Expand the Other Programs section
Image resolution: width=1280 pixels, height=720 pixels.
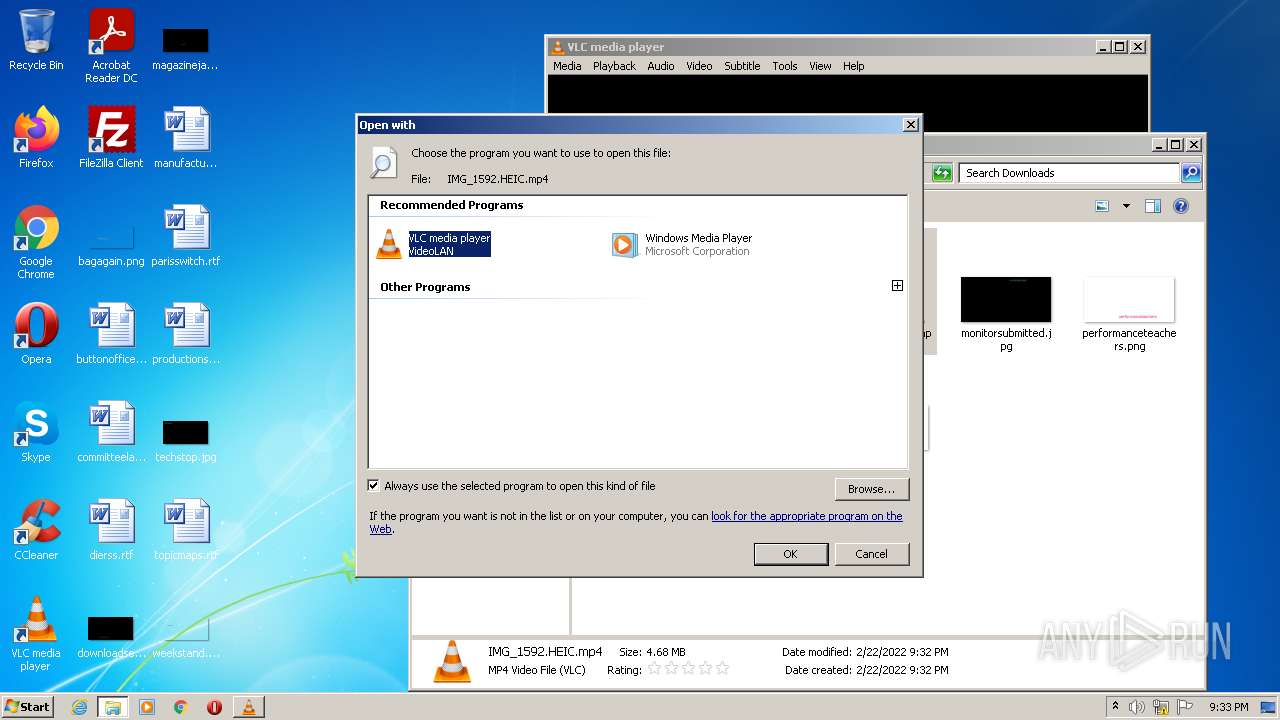tap(897, 285)
